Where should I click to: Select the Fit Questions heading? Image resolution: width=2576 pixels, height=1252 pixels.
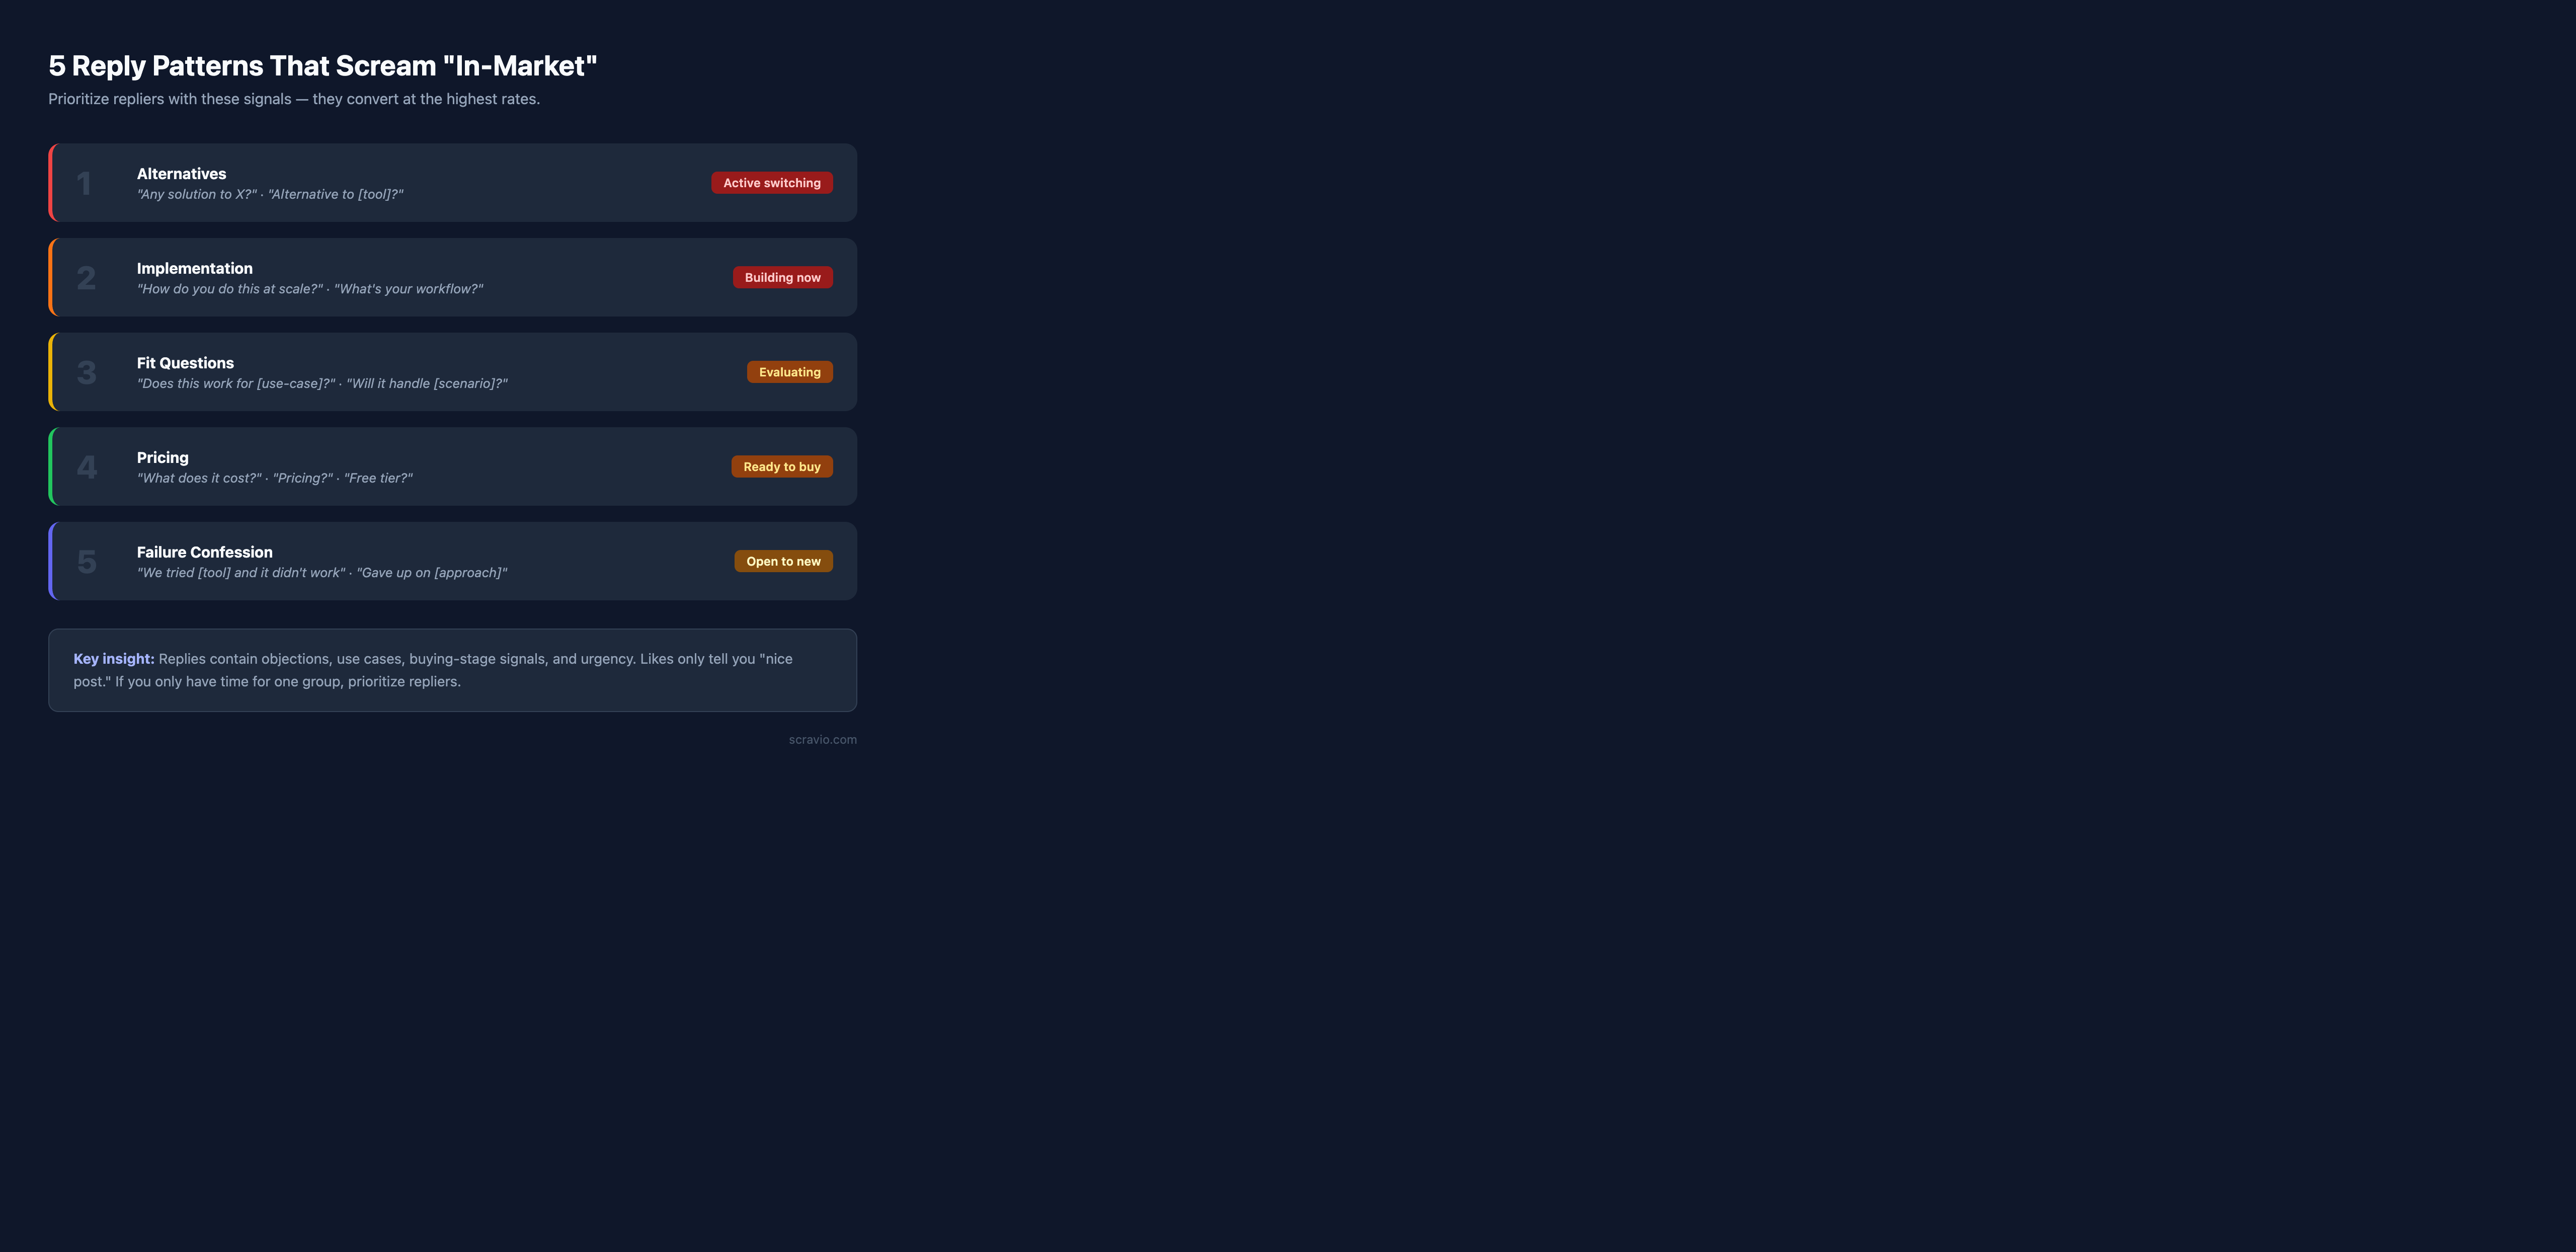[185, 363]
